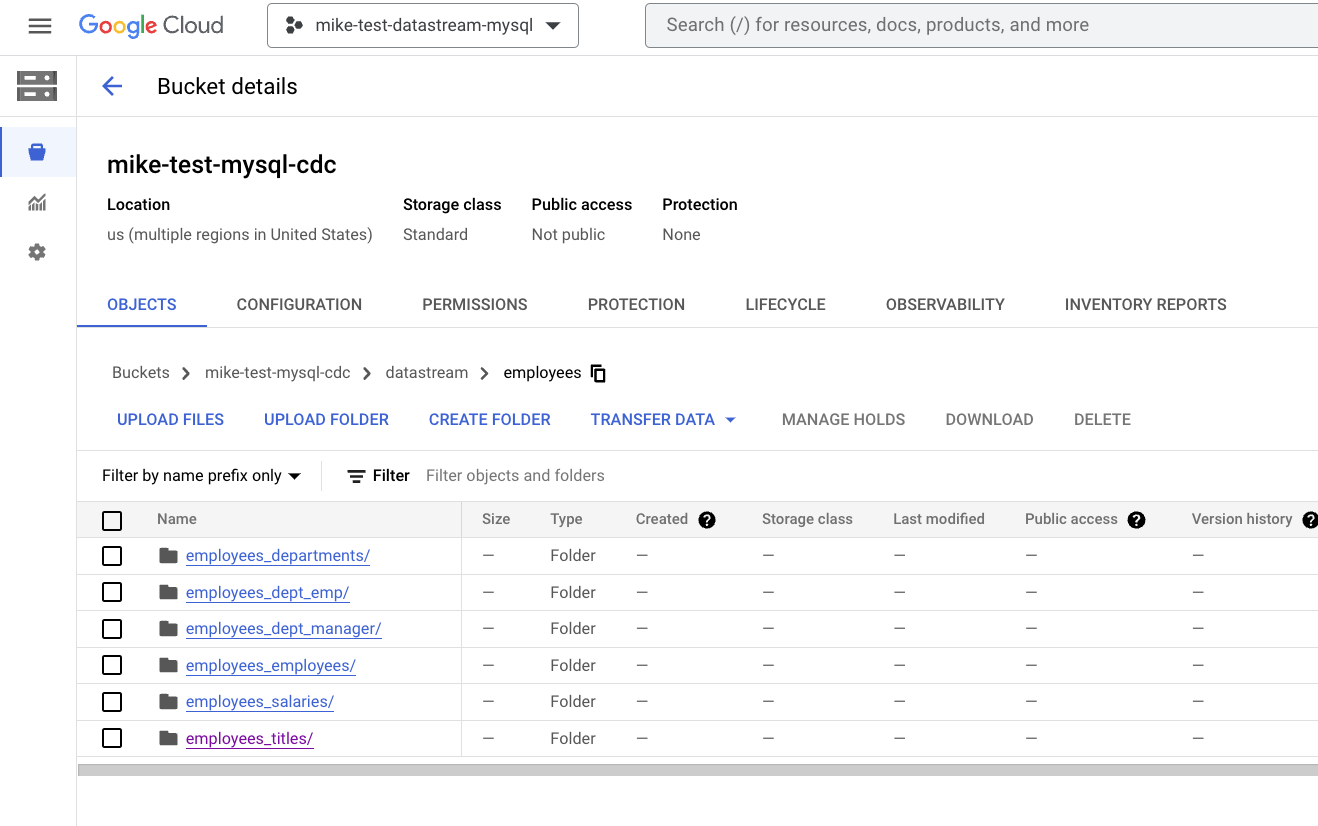Switch to the Objects tab
This screenshot has height=826, width=1318.
[142, 305]
